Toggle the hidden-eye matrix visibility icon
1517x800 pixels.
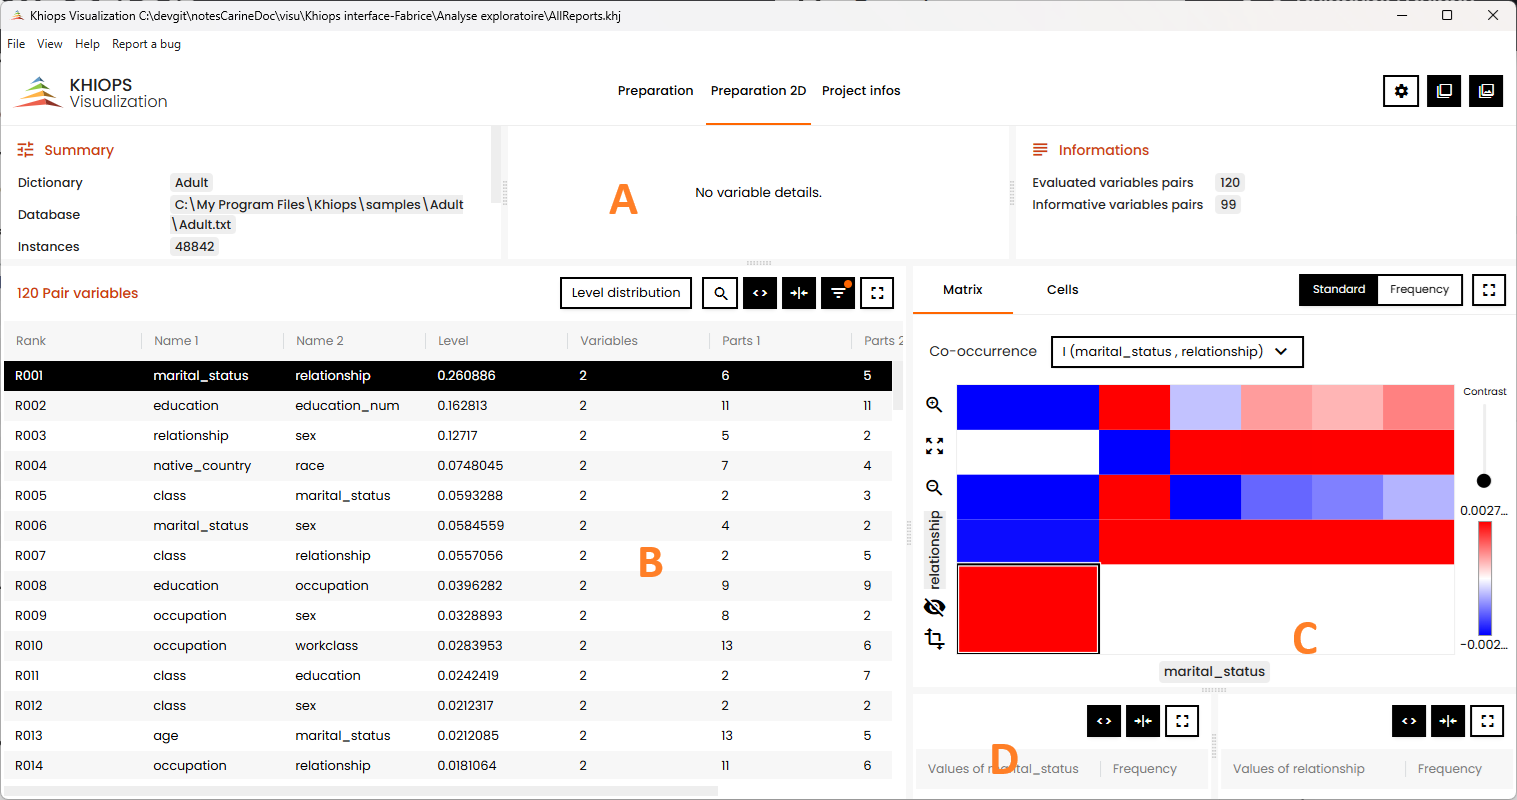[x=934, y=607]
